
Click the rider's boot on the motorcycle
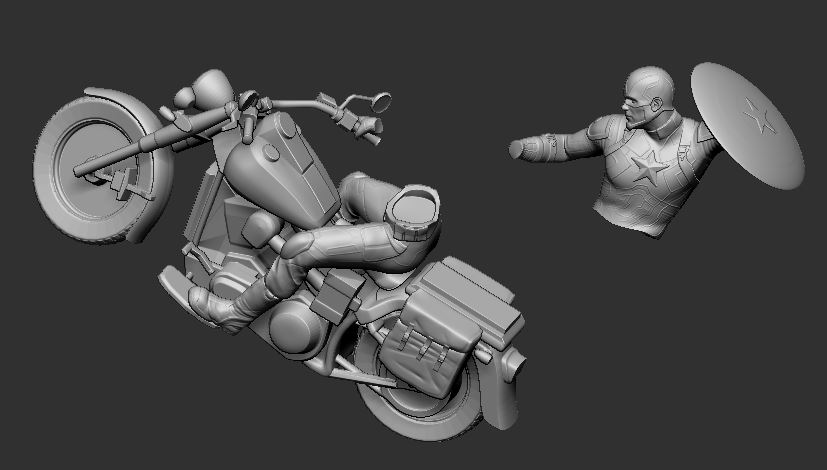[x=219, y=309]
